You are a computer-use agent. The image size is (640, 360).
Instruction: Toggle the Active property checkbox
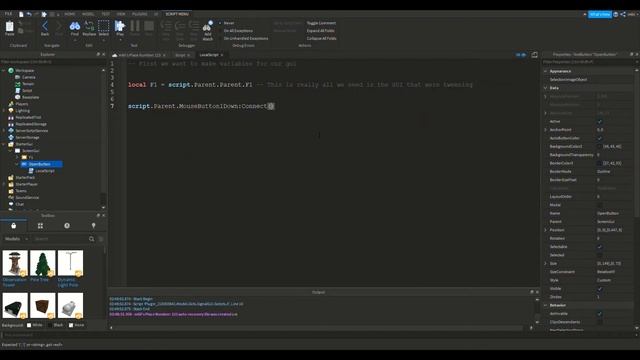click(600, 122)
